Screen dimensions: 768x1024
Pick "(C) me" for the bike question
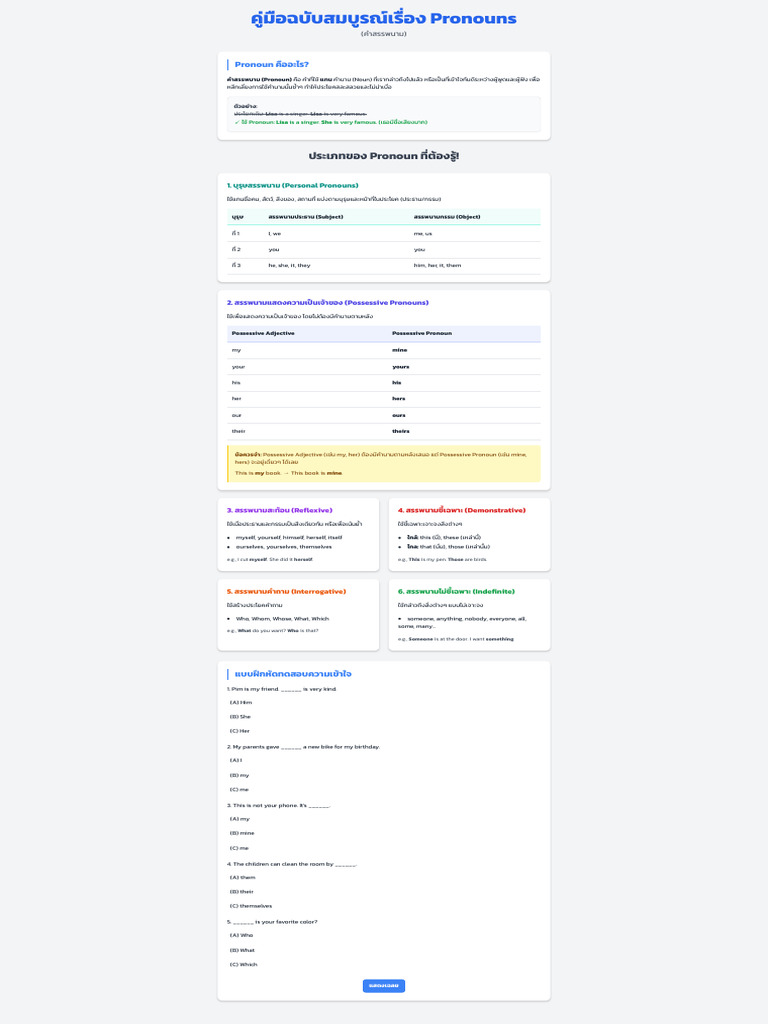[x=240, y=789]
